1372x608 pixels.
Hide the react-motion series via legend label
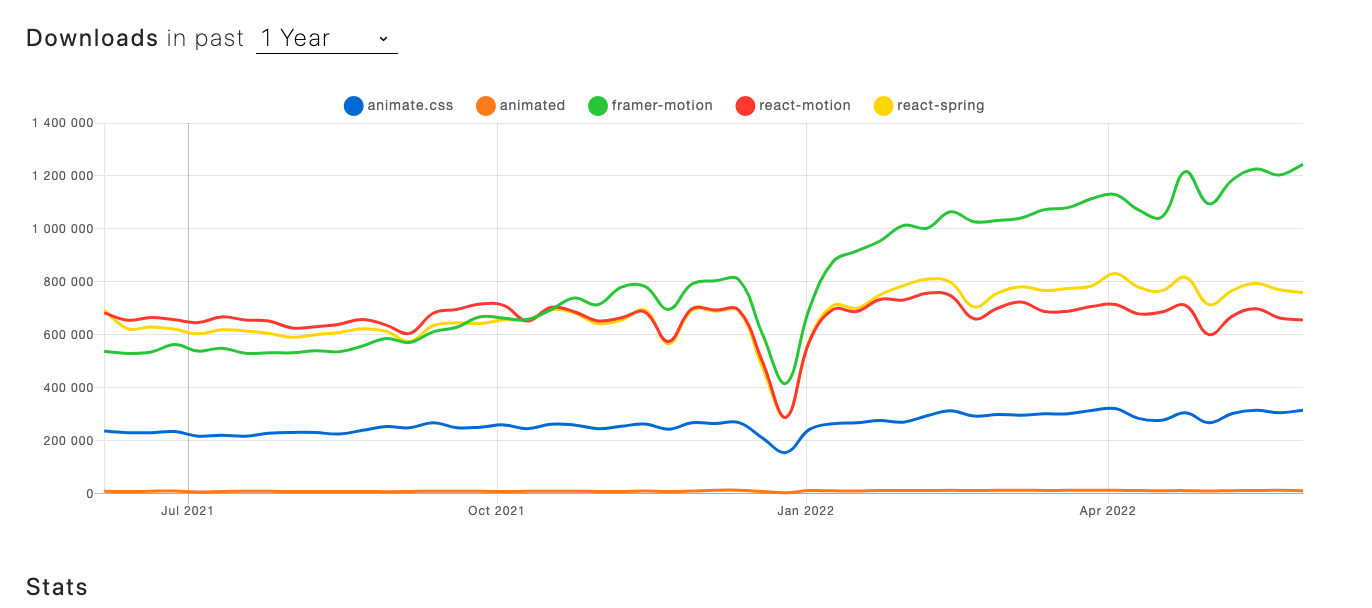coord(805,106)
